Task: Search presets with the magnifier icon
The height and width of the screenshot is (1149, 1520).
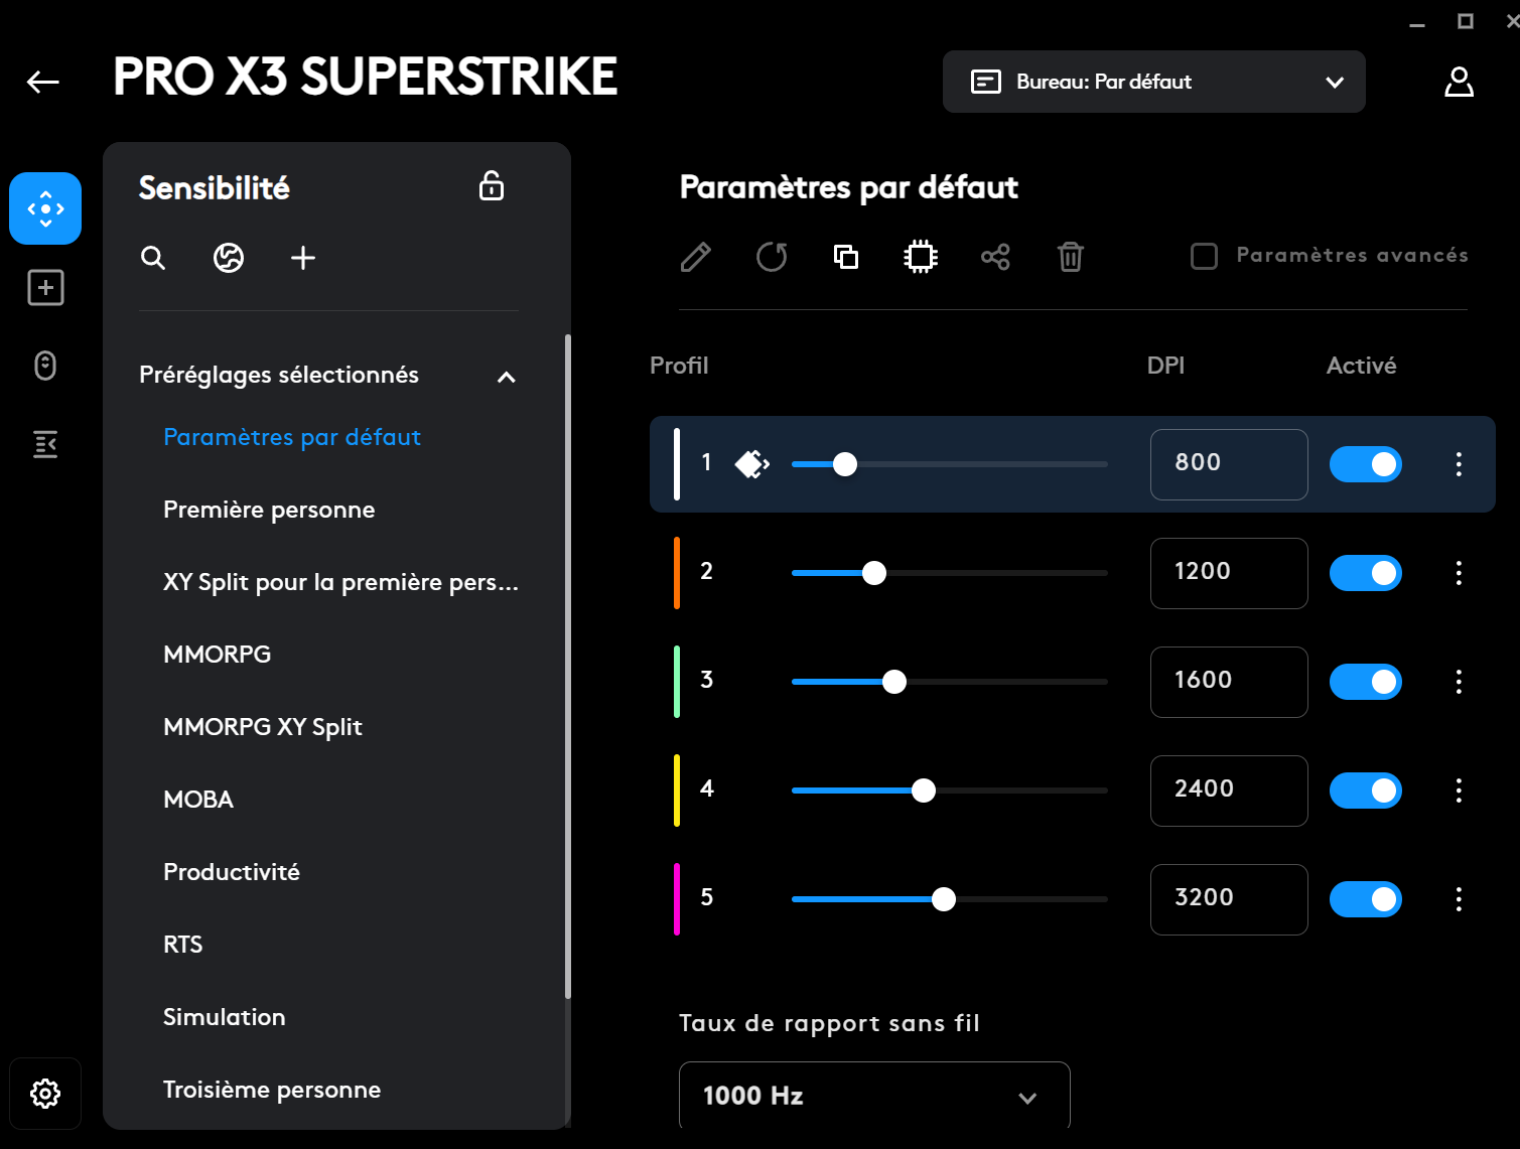Action: coord(153,258)
